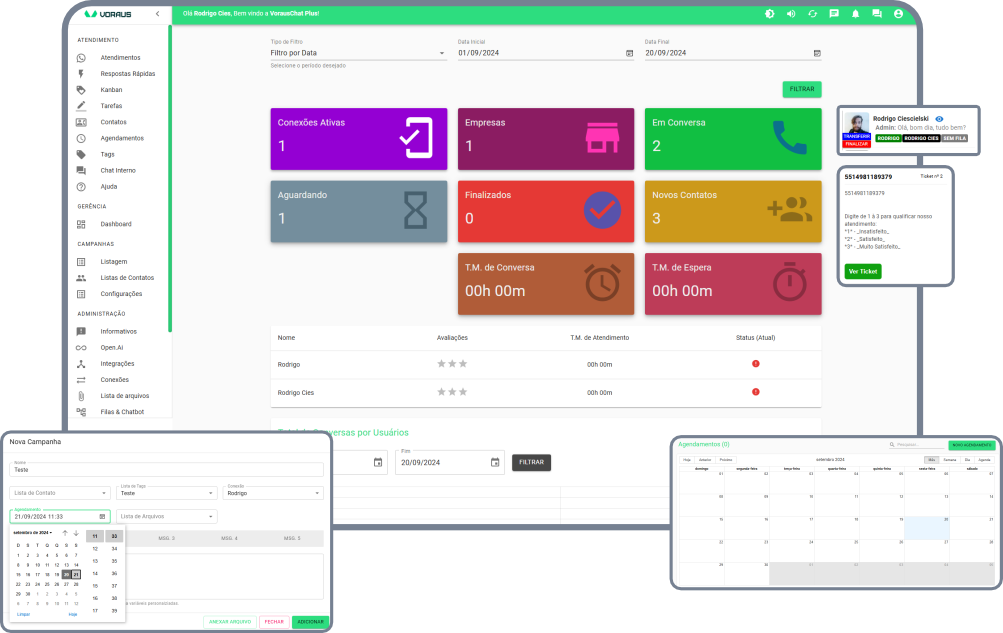Screen dimensions: 1003x633
Task: Open the Data Final calendar picker icon
Action: tap(817, 53)
